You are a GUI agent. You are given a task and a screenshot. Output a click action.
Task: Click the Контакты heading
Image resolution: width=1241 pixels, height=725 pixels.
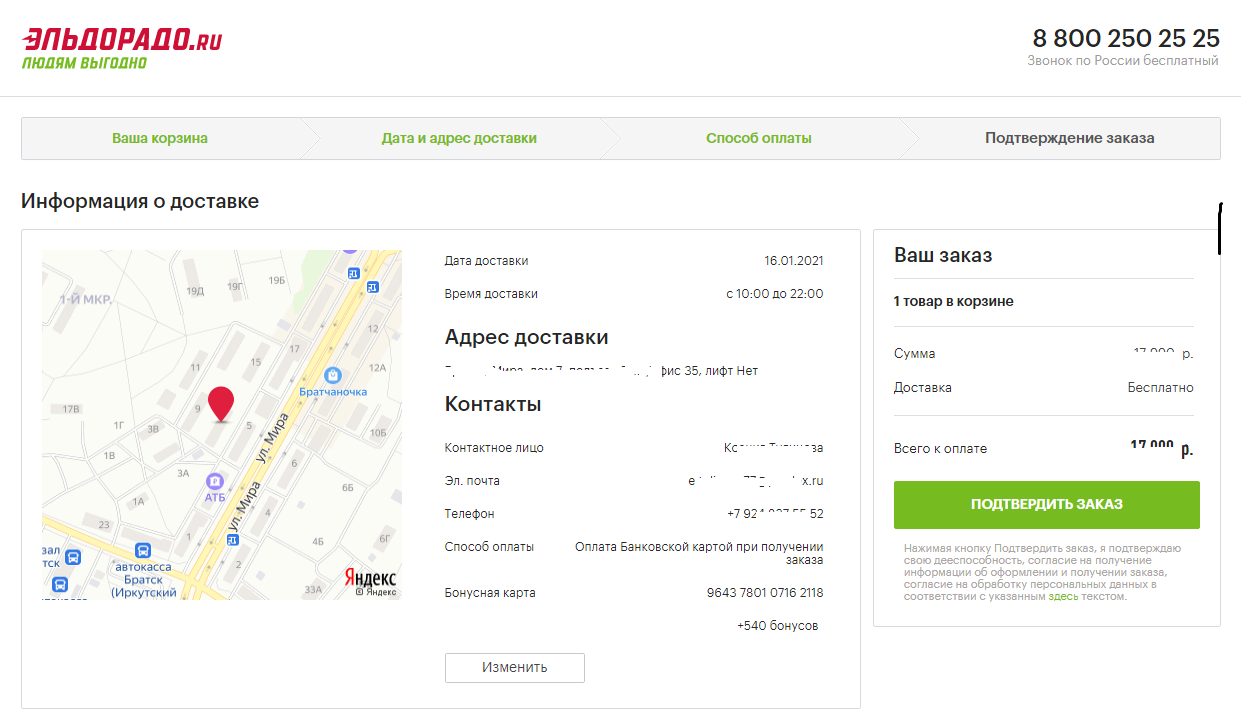493,404
